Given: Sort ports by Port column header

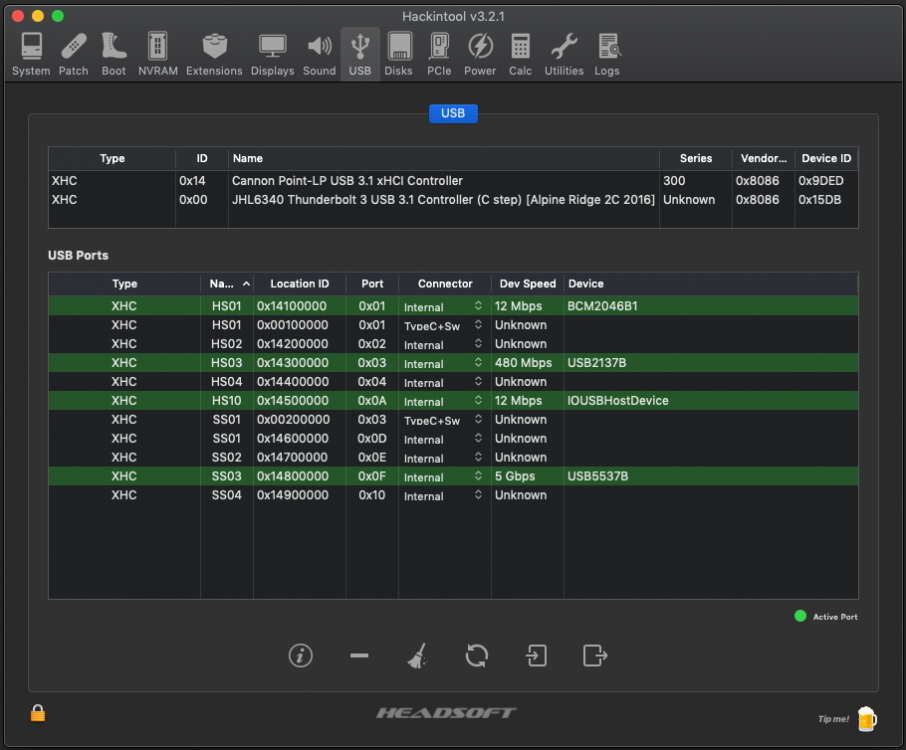Looking at the screenshot, I should (372, 284).
